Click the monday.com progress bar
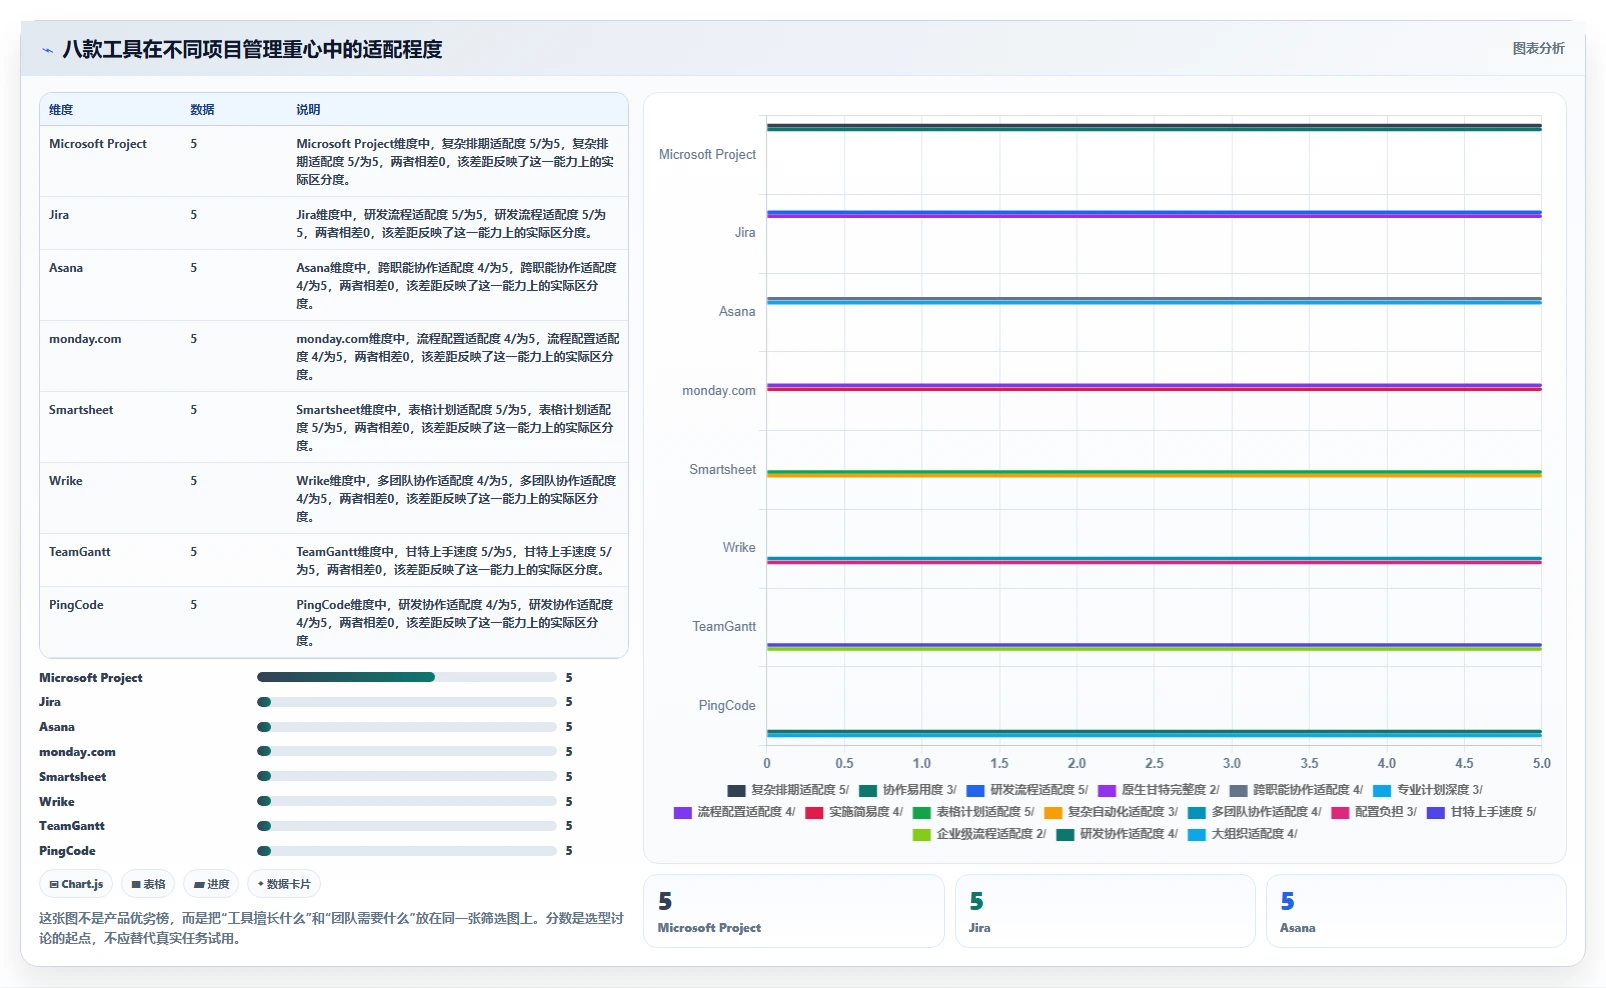The height and width of the screenshot is (988, 1606). (407, 751)
